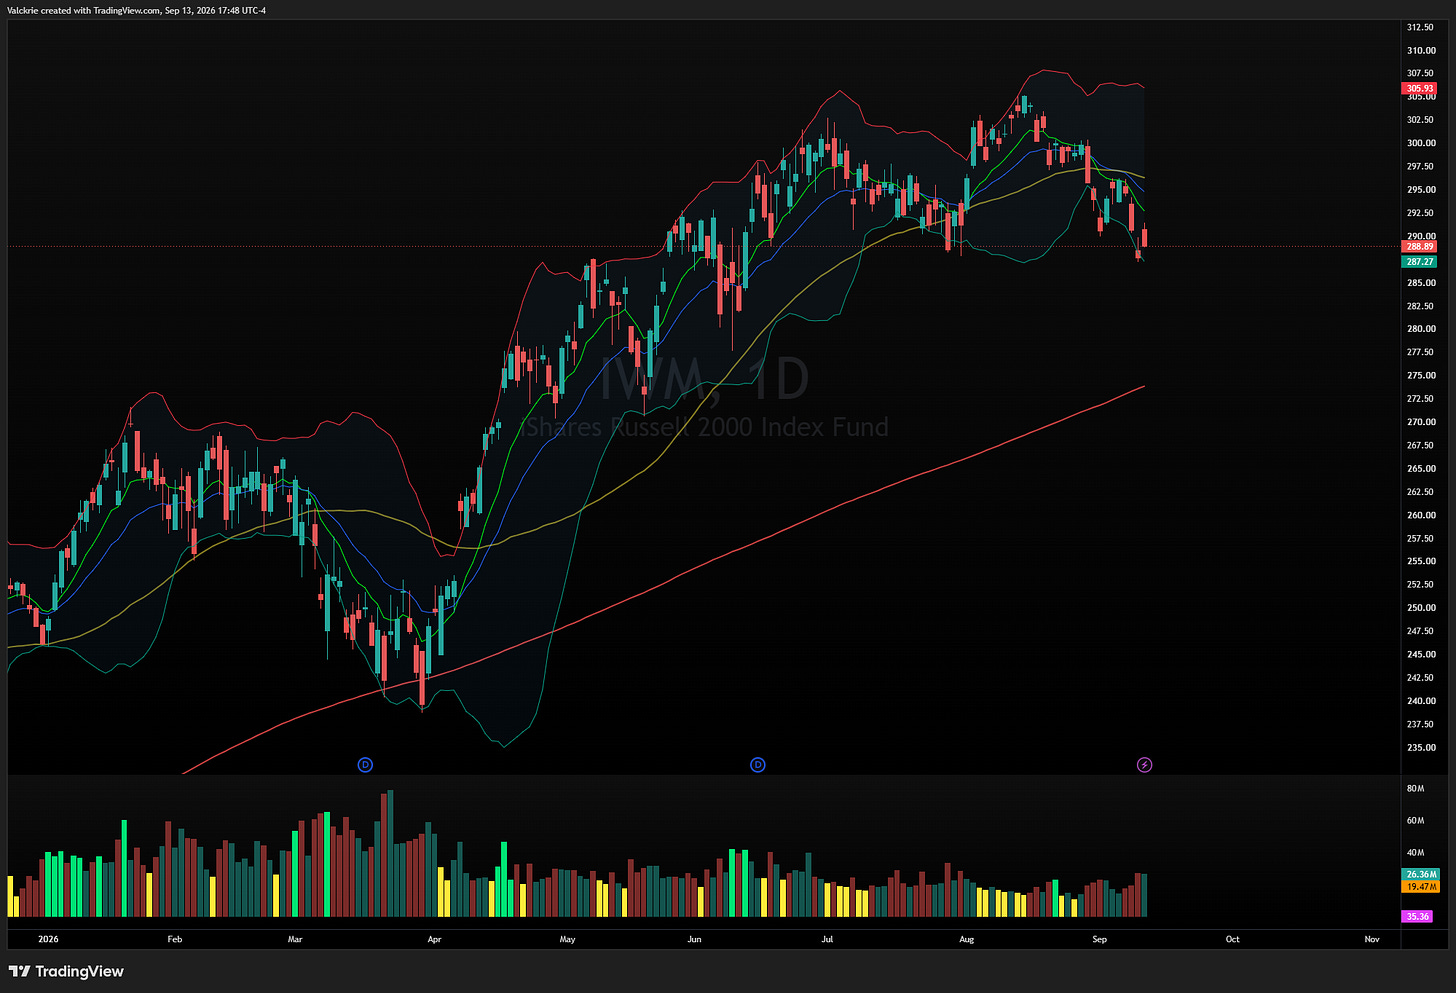Click the IWM, 1D watermark text
This screenshot has width=1456, height=993.
702,380
